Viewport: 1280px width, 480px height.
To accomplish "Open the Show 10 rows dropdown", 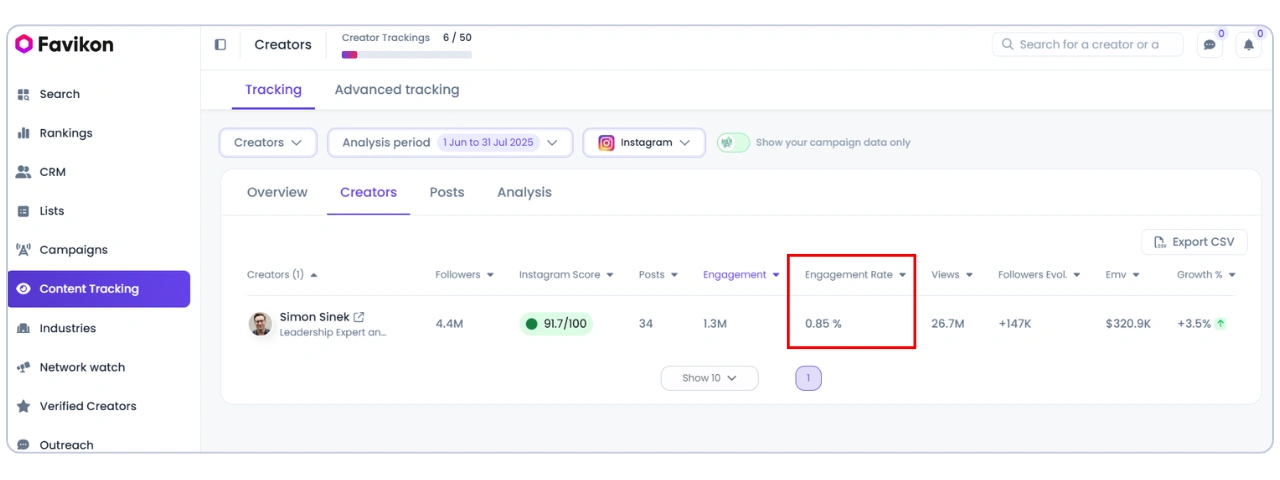I will [709, 378].
